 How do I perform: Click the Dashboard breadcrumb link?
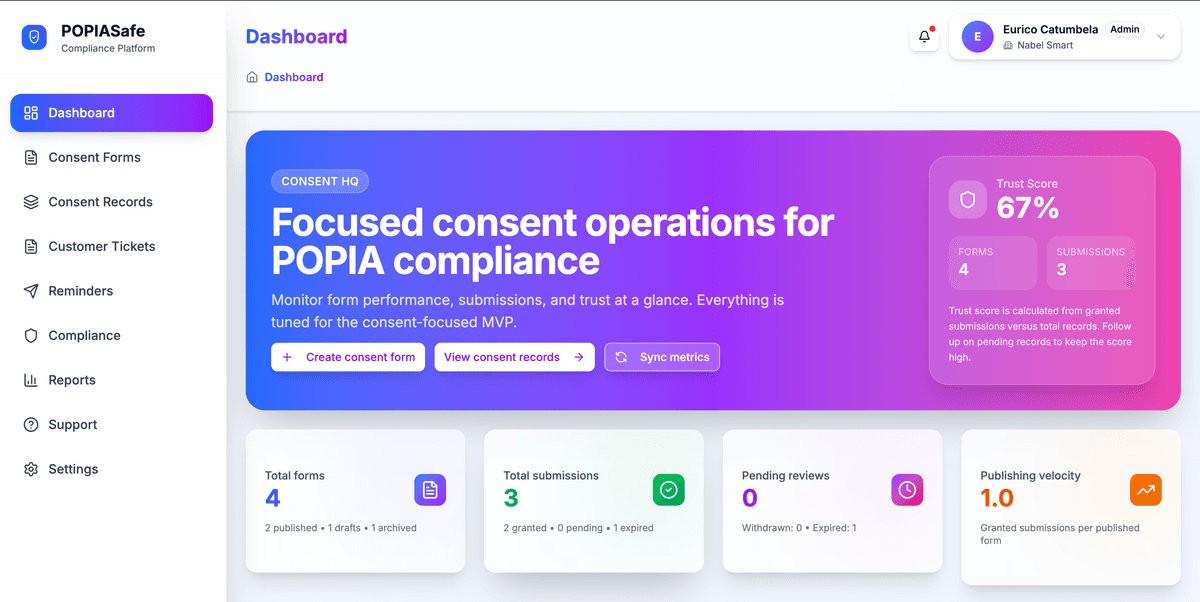(x=293, y=76)
